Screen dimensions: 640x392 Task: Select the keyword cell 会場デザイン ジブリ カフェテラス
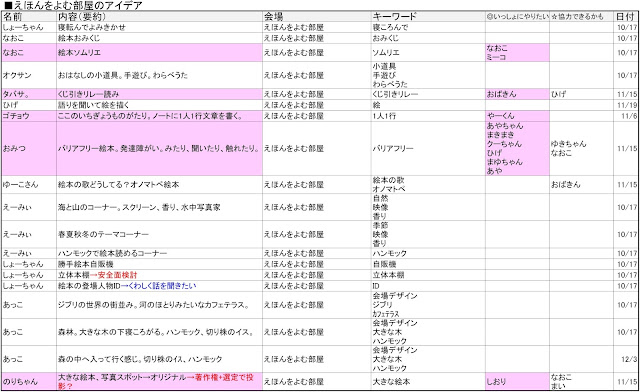tap(428, 305)
